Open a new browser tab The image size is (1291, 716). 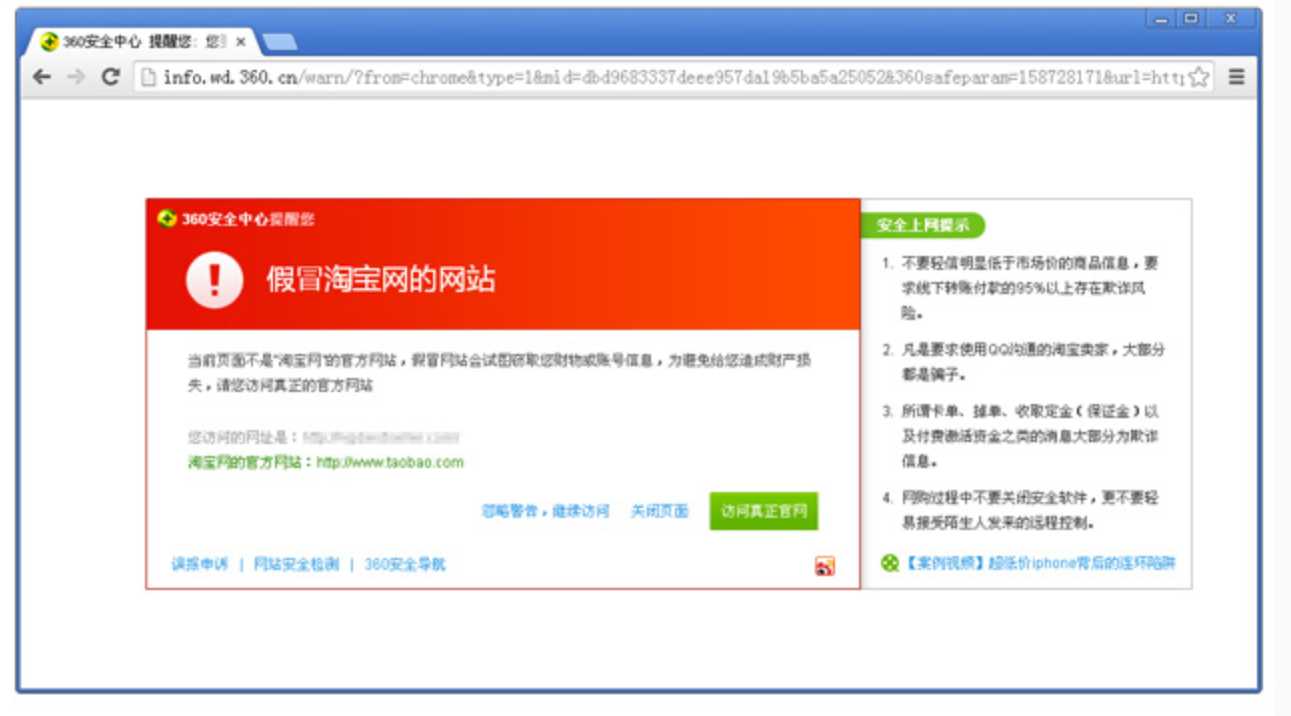pyautogui.click(x=279, y=42)
